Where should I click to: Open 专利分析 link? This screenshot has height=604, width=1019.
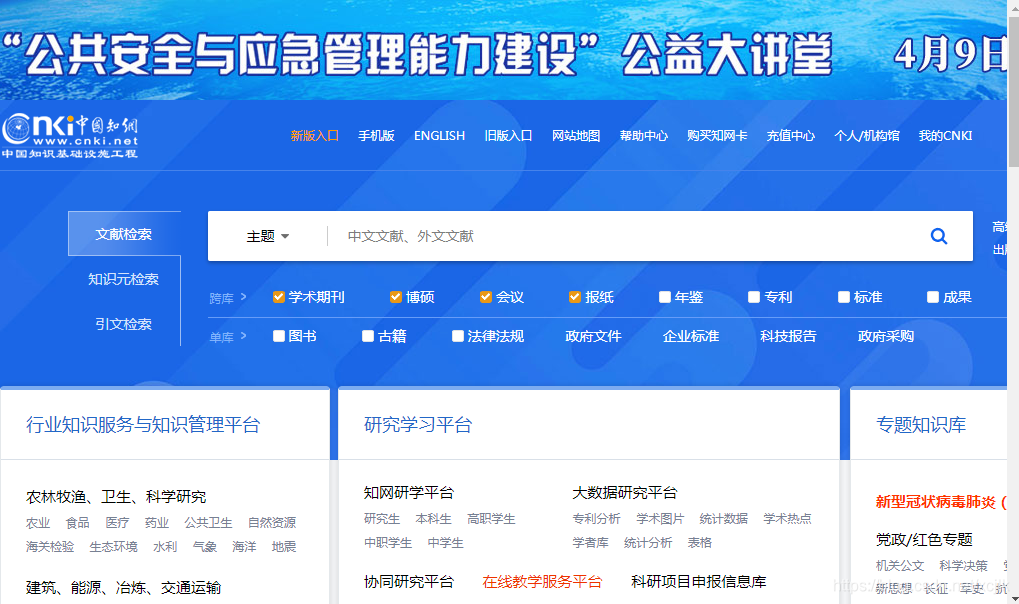[597, 519]
